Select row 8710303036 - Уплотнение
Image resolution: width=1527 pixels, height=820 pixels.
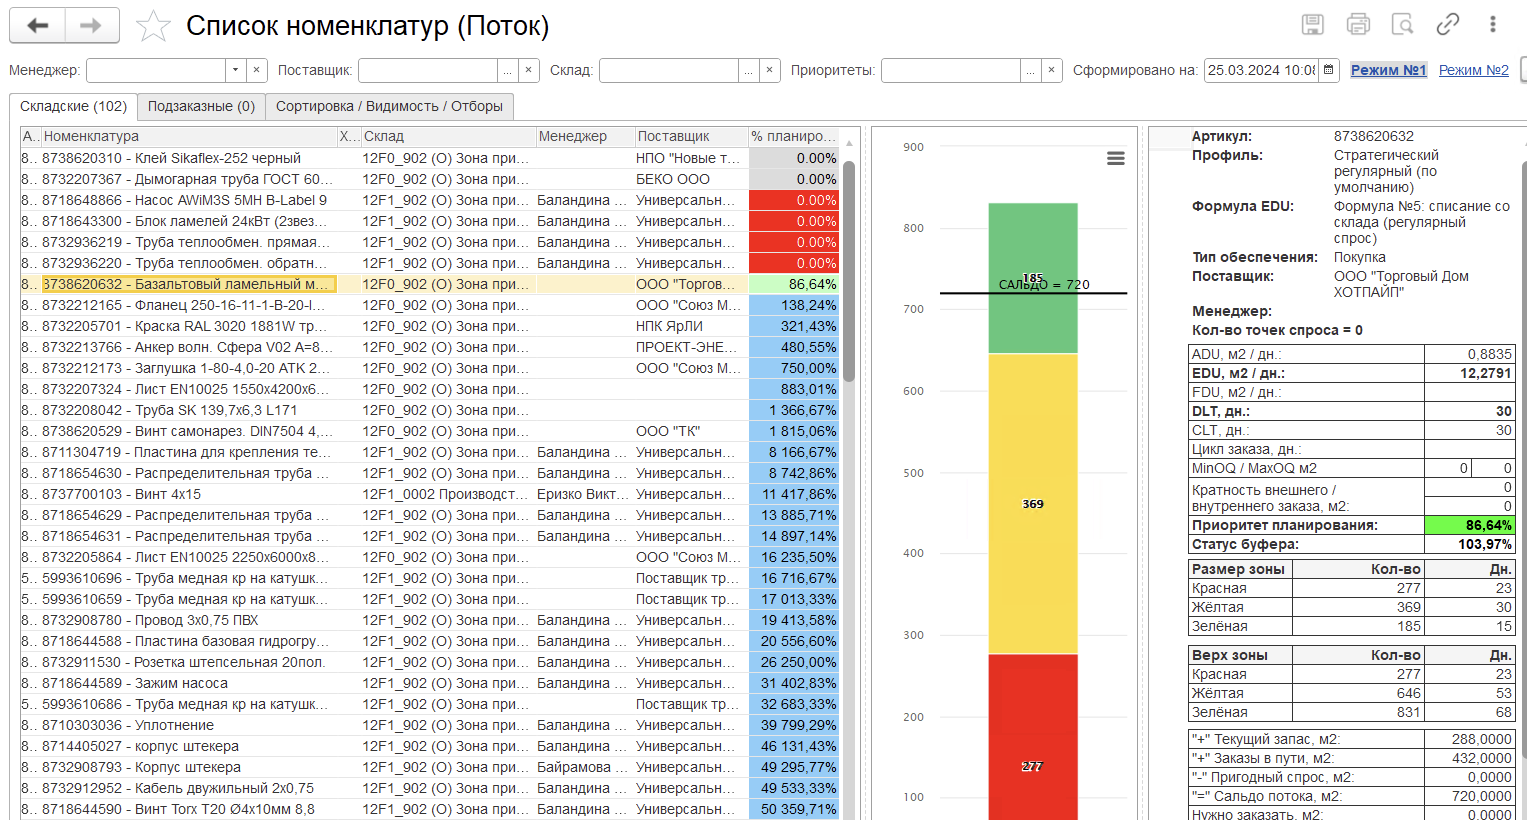point(429,725)
